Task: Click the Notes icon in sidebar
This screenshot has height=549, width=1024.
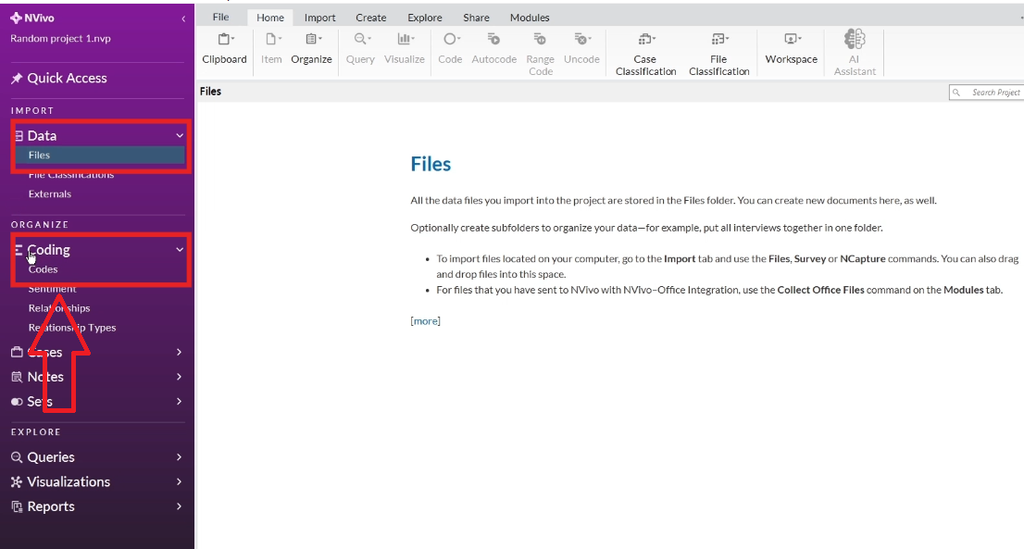Action: [17, 377]
